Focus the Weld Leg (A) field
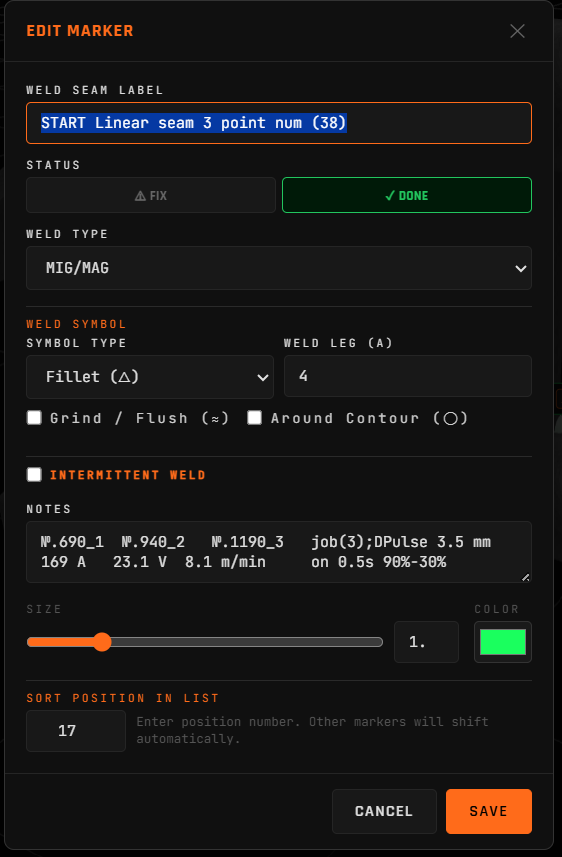 [408, 376]
